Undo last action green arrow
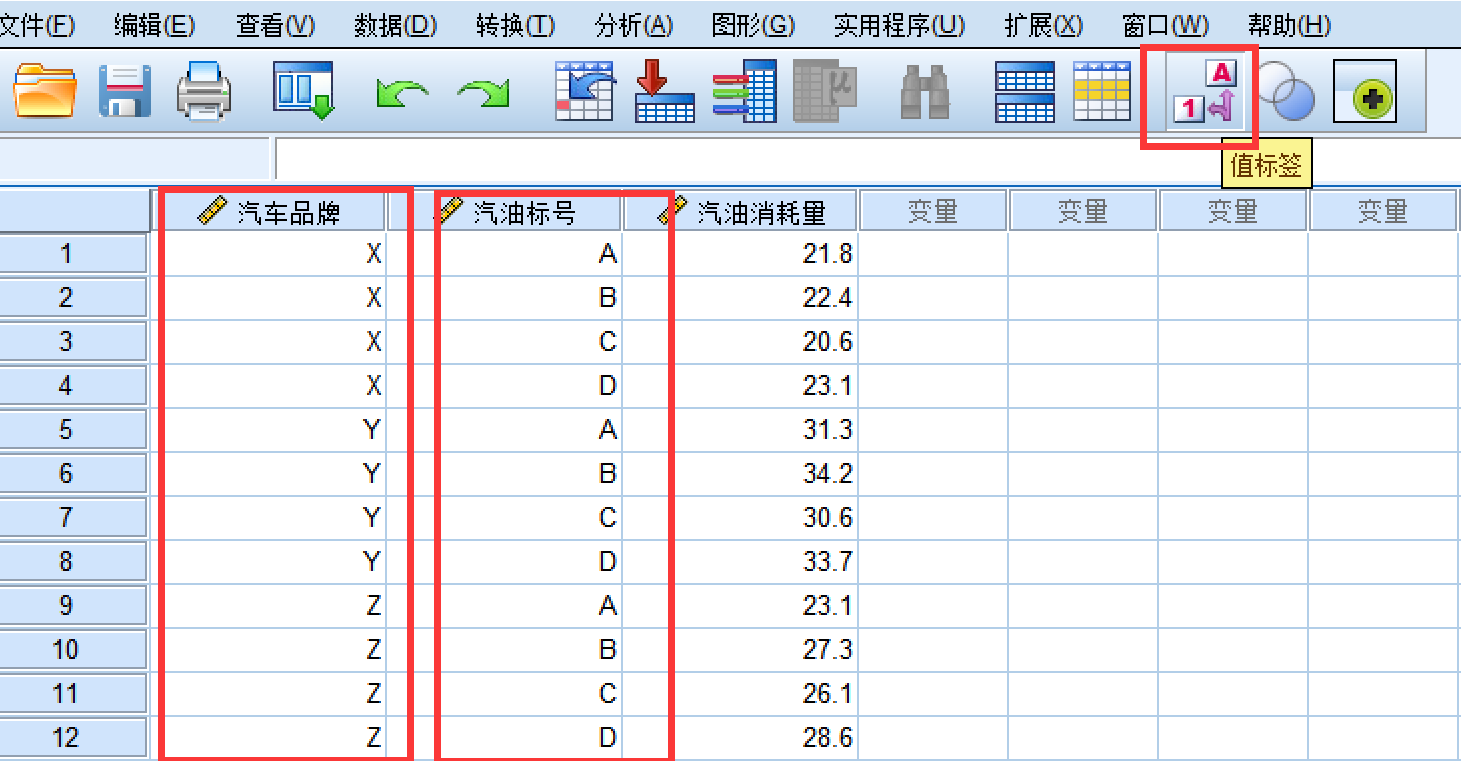Viewport: 1461px width, 761px height. point(403,94)
